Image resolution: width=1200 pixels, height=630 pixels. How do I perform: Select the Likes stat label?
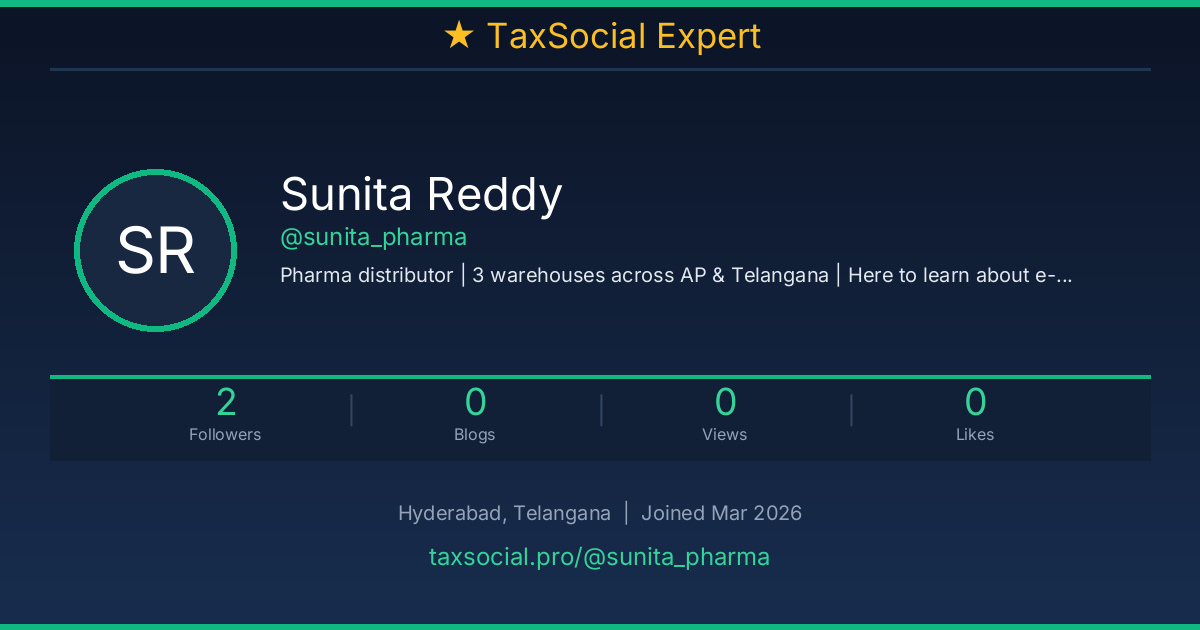coord(975,434)
